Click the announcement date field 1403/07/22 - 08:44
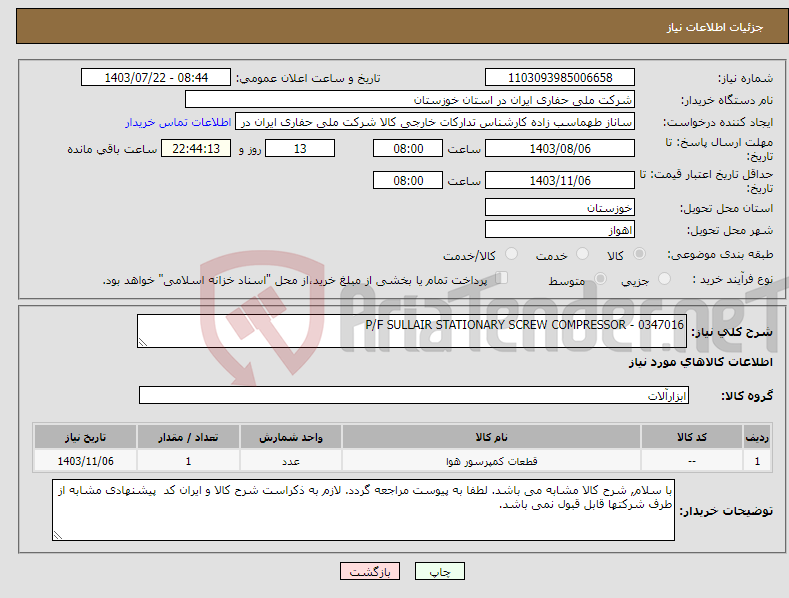This screenshot has height=598, width=789. (155, 78)
